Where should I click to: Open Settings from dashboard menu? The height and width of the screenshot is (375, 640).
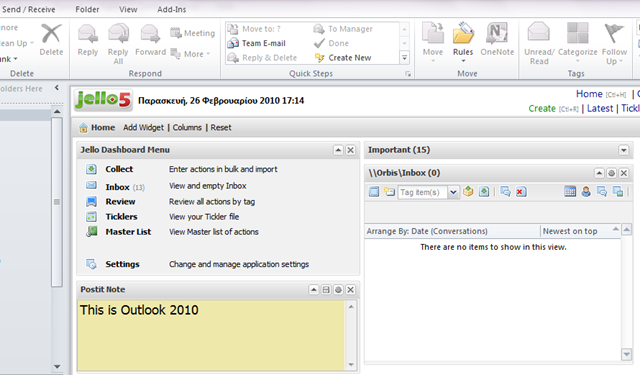pos(122,264)
